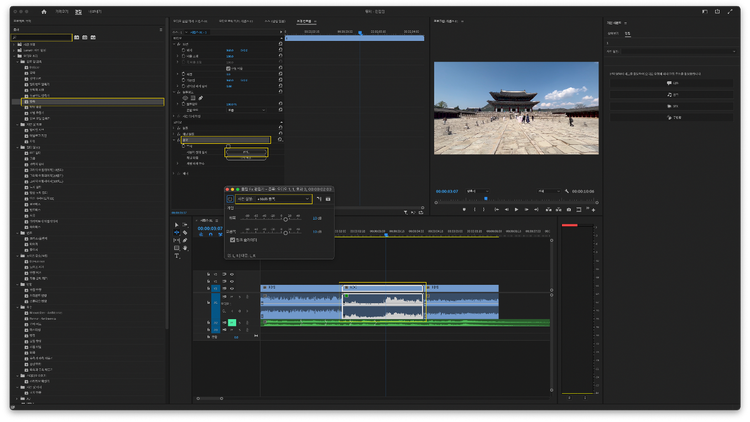Click the Effects panel search field
The width and height of the screenshot is (750, 422).
click(x=43, y=37)
